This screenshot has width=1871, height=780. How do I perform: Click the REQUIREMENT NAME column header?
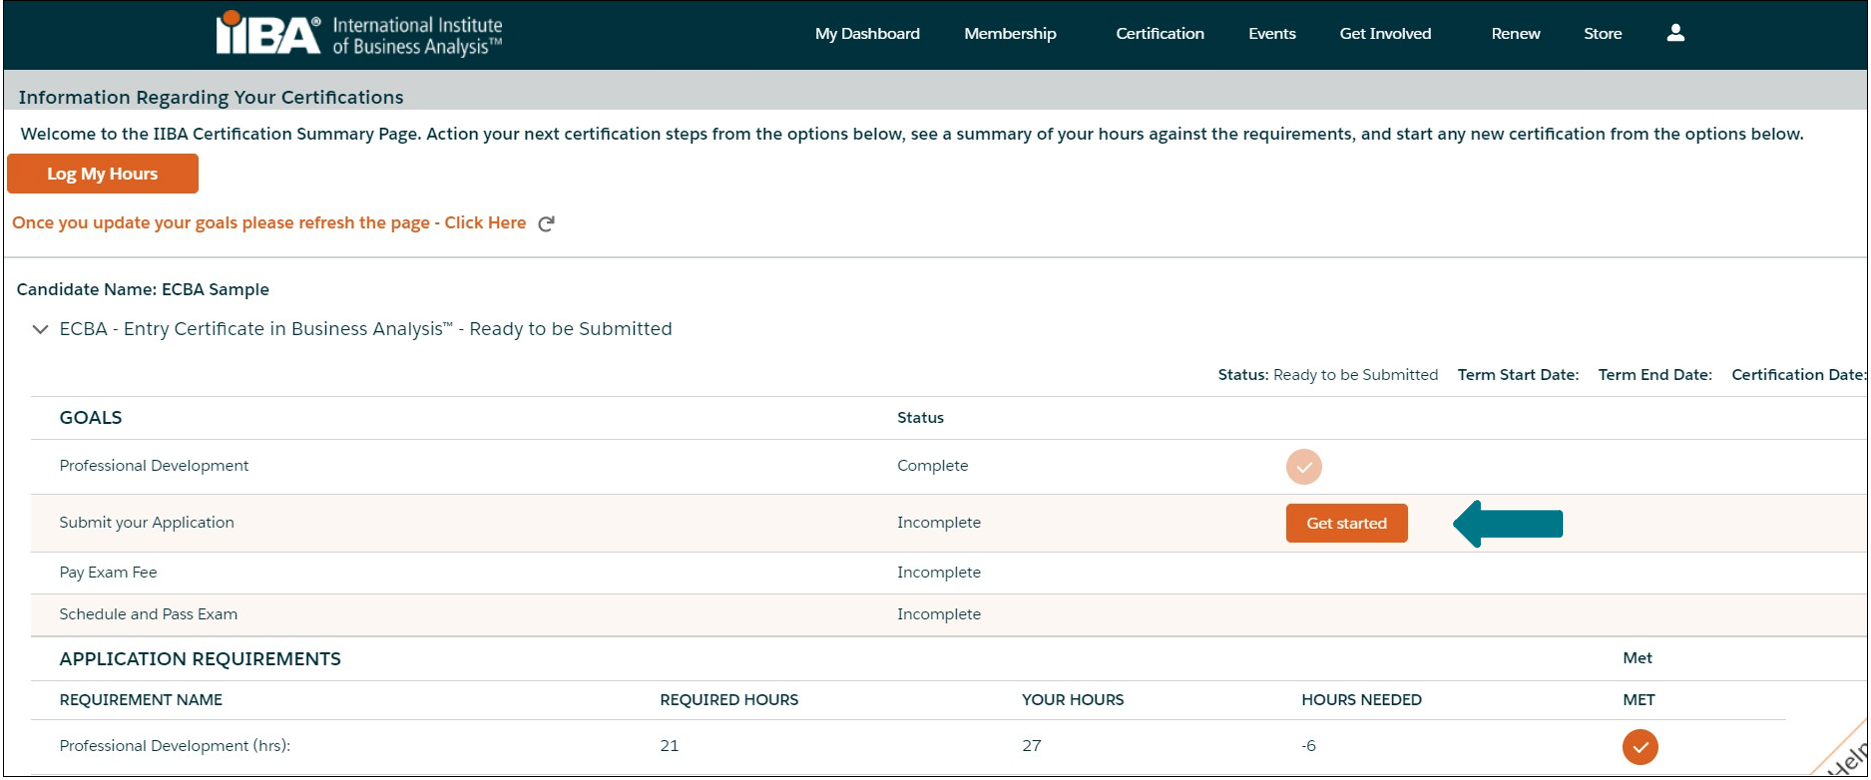(x=141, y=700)
